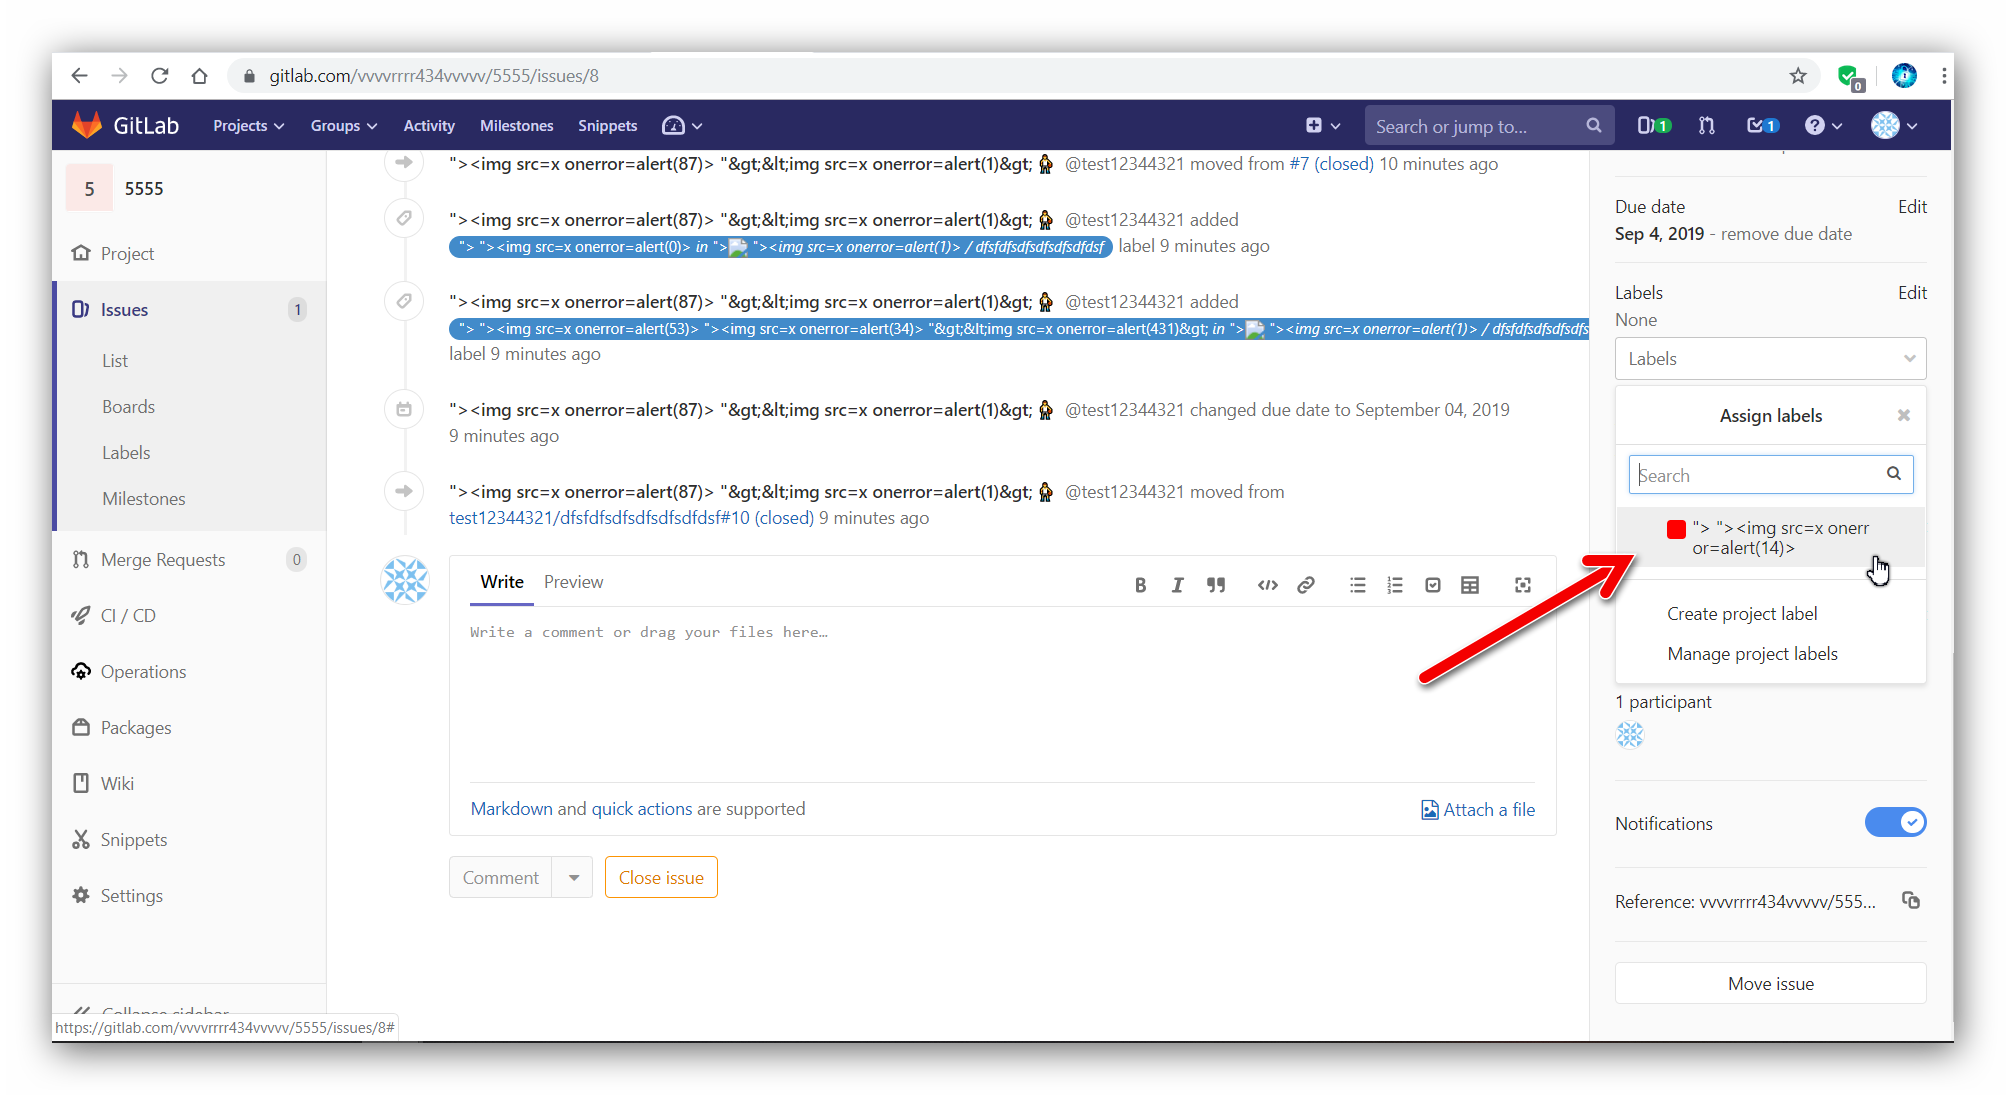Image resolution: width=2006 pixels, height=1095 pixels.
Task: Open the Create project label link
Action: 1741,614
